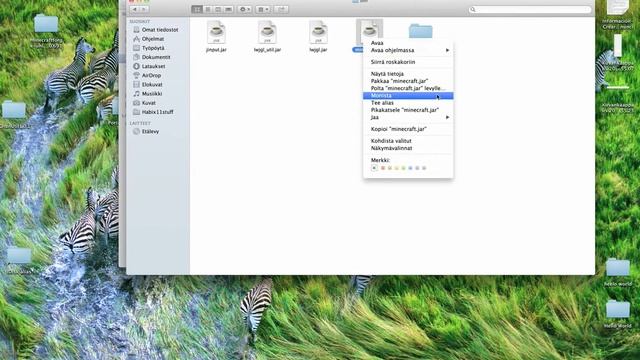
Task: Clear the label with the X swatch
Action: [x=374, y=168]
